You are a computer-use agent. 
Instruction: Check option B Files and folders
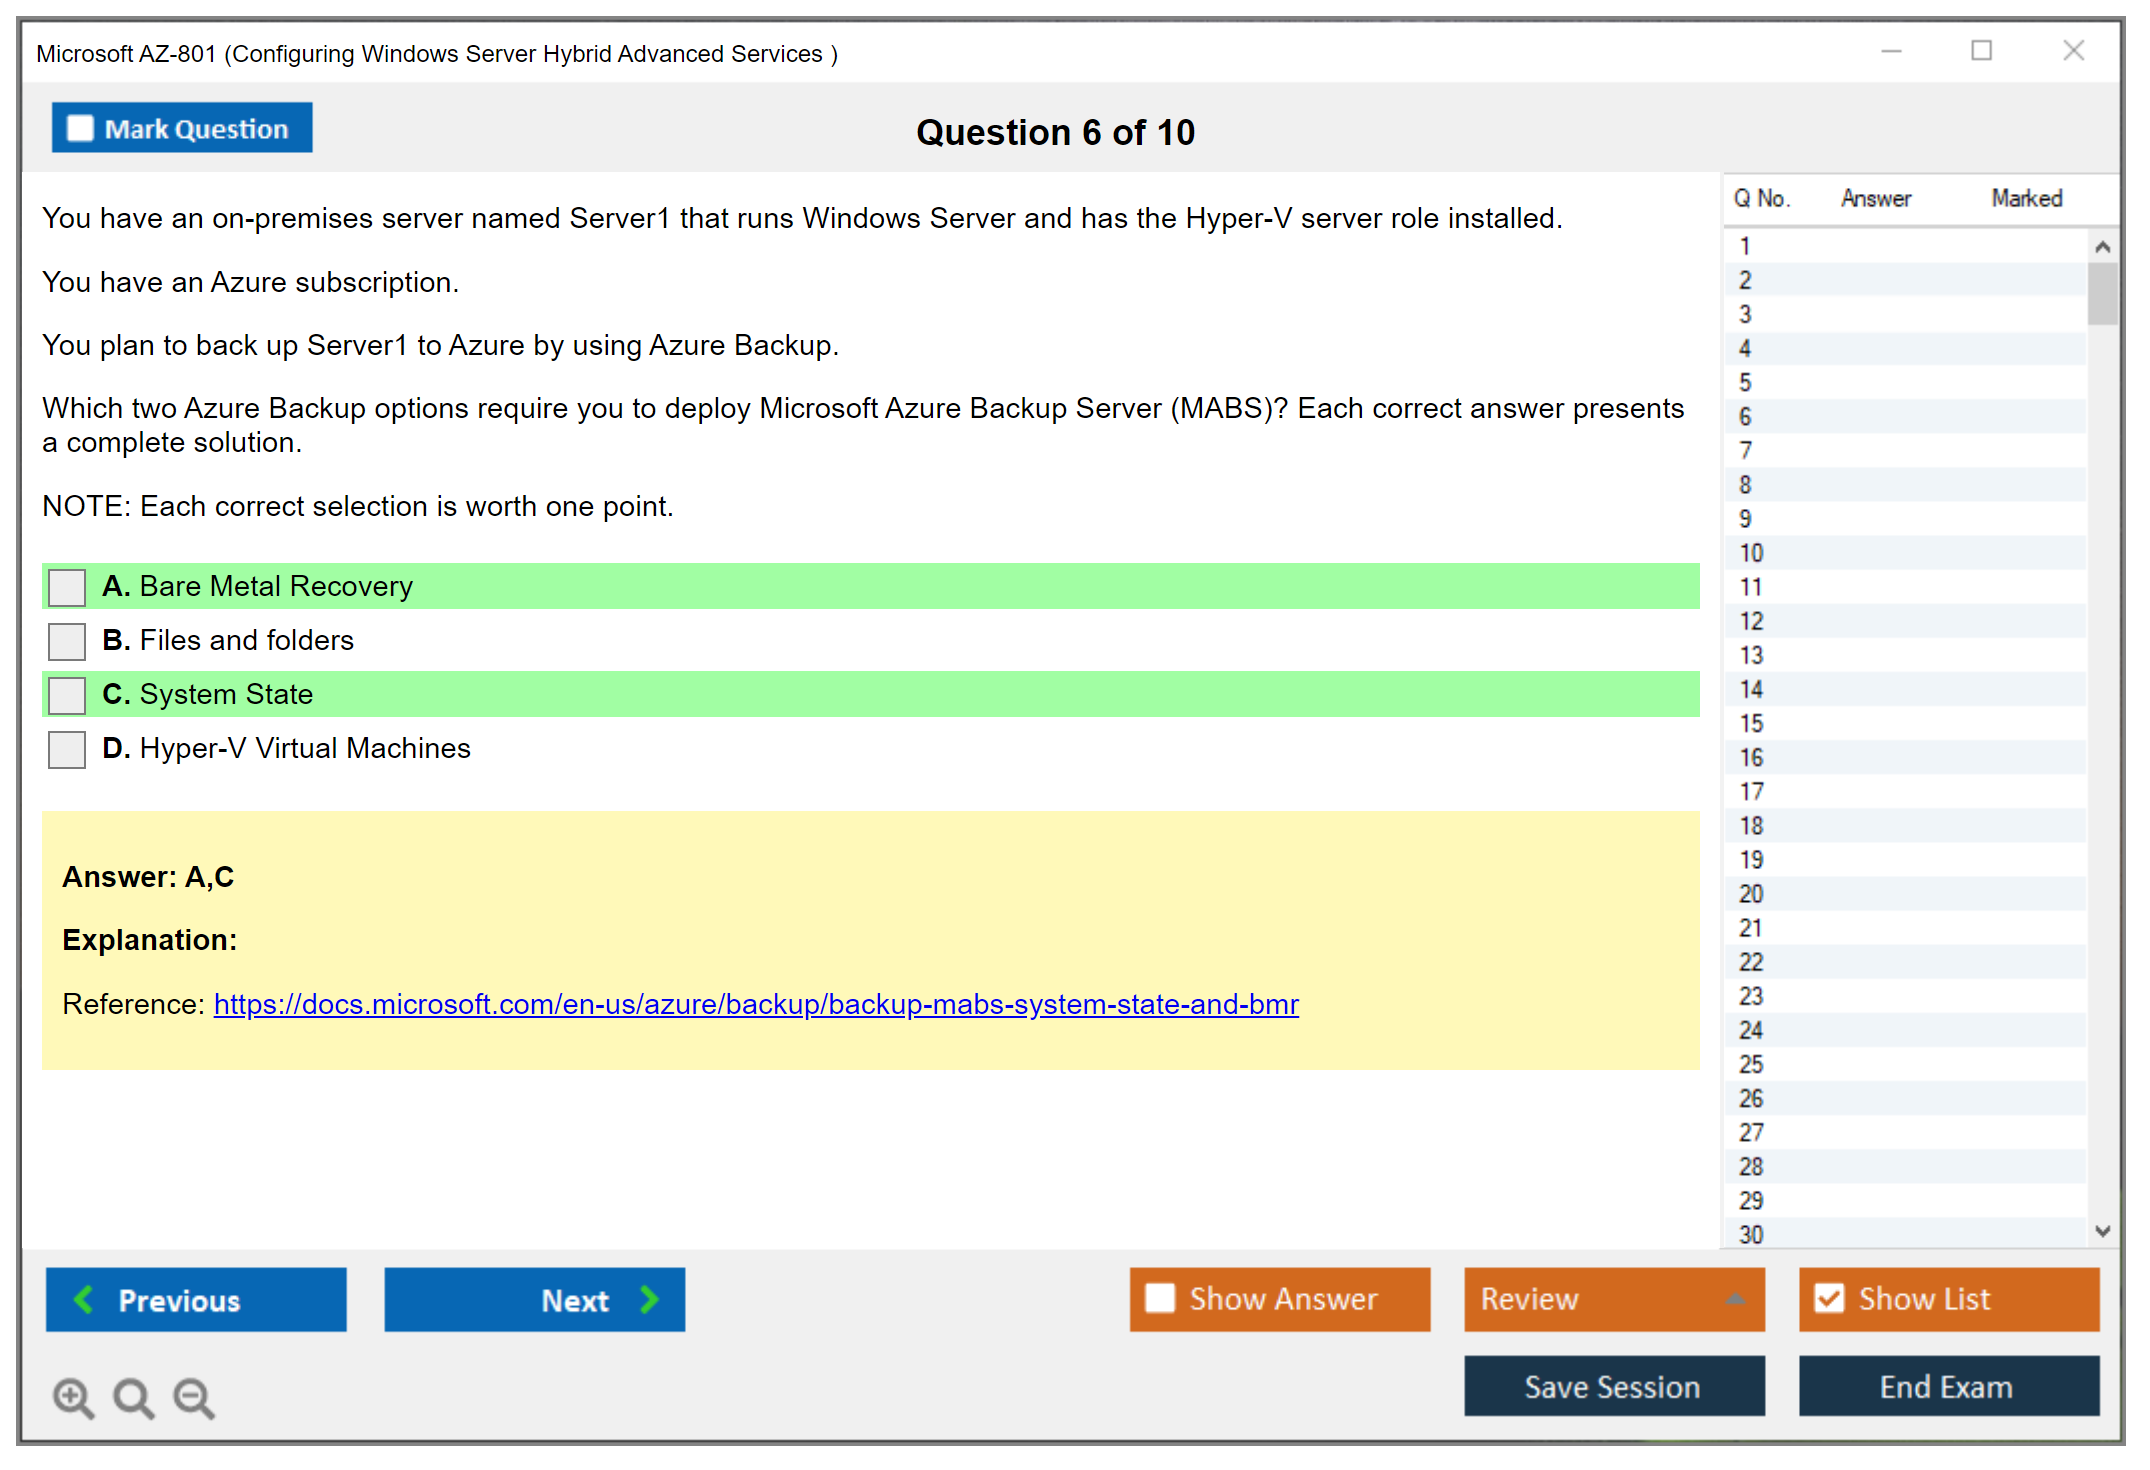(67, 641)
